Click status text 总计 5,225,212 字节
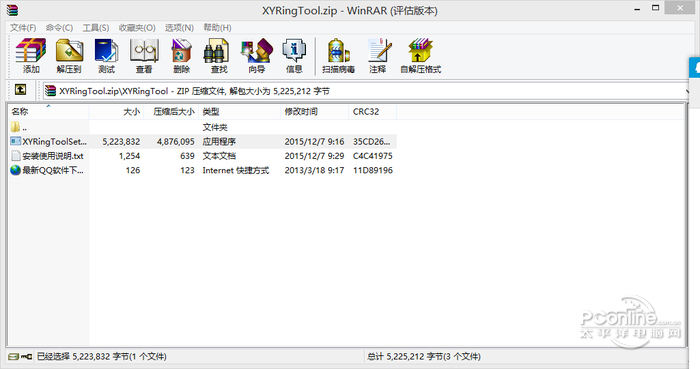The height and width of the screenshot is (369, 700). coord(424,357)
